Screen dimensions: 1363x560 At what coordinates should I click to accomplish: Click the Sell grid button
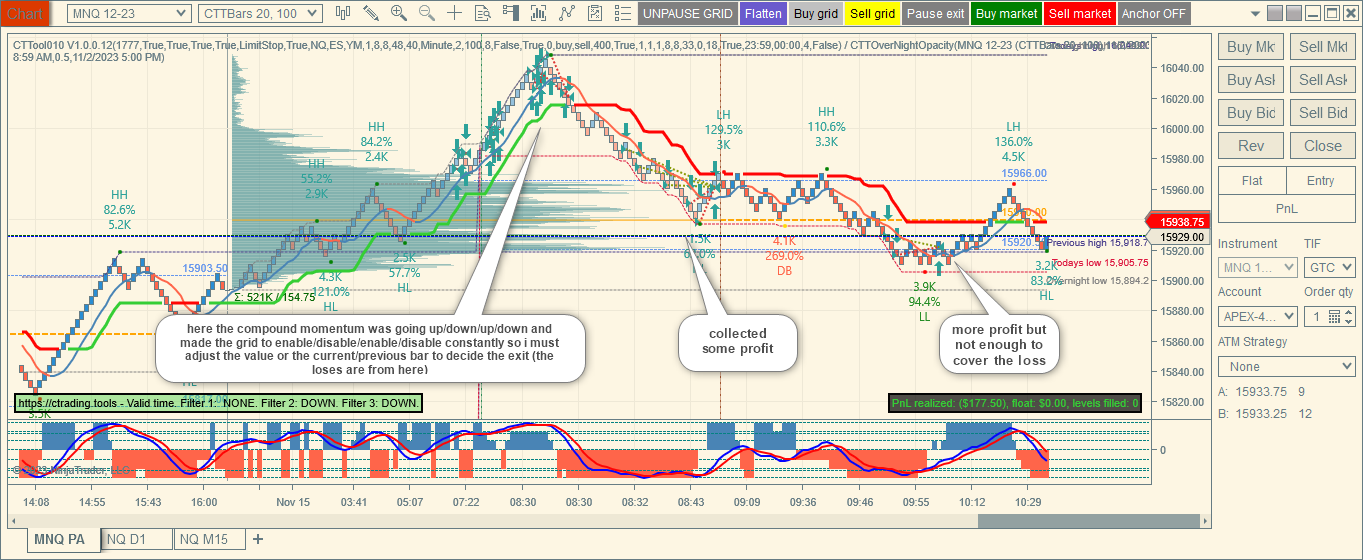point(872,14)
